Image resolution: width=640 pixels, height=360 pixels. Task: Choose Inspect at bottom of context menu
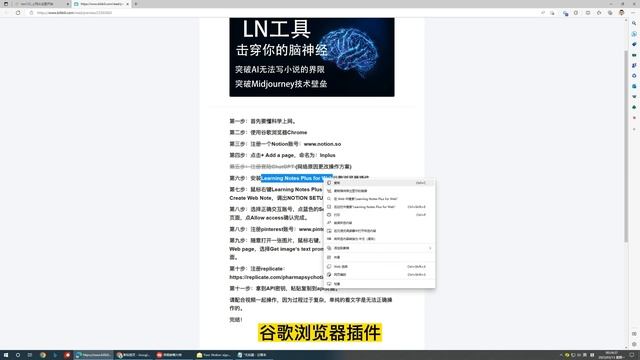point(380,284)
